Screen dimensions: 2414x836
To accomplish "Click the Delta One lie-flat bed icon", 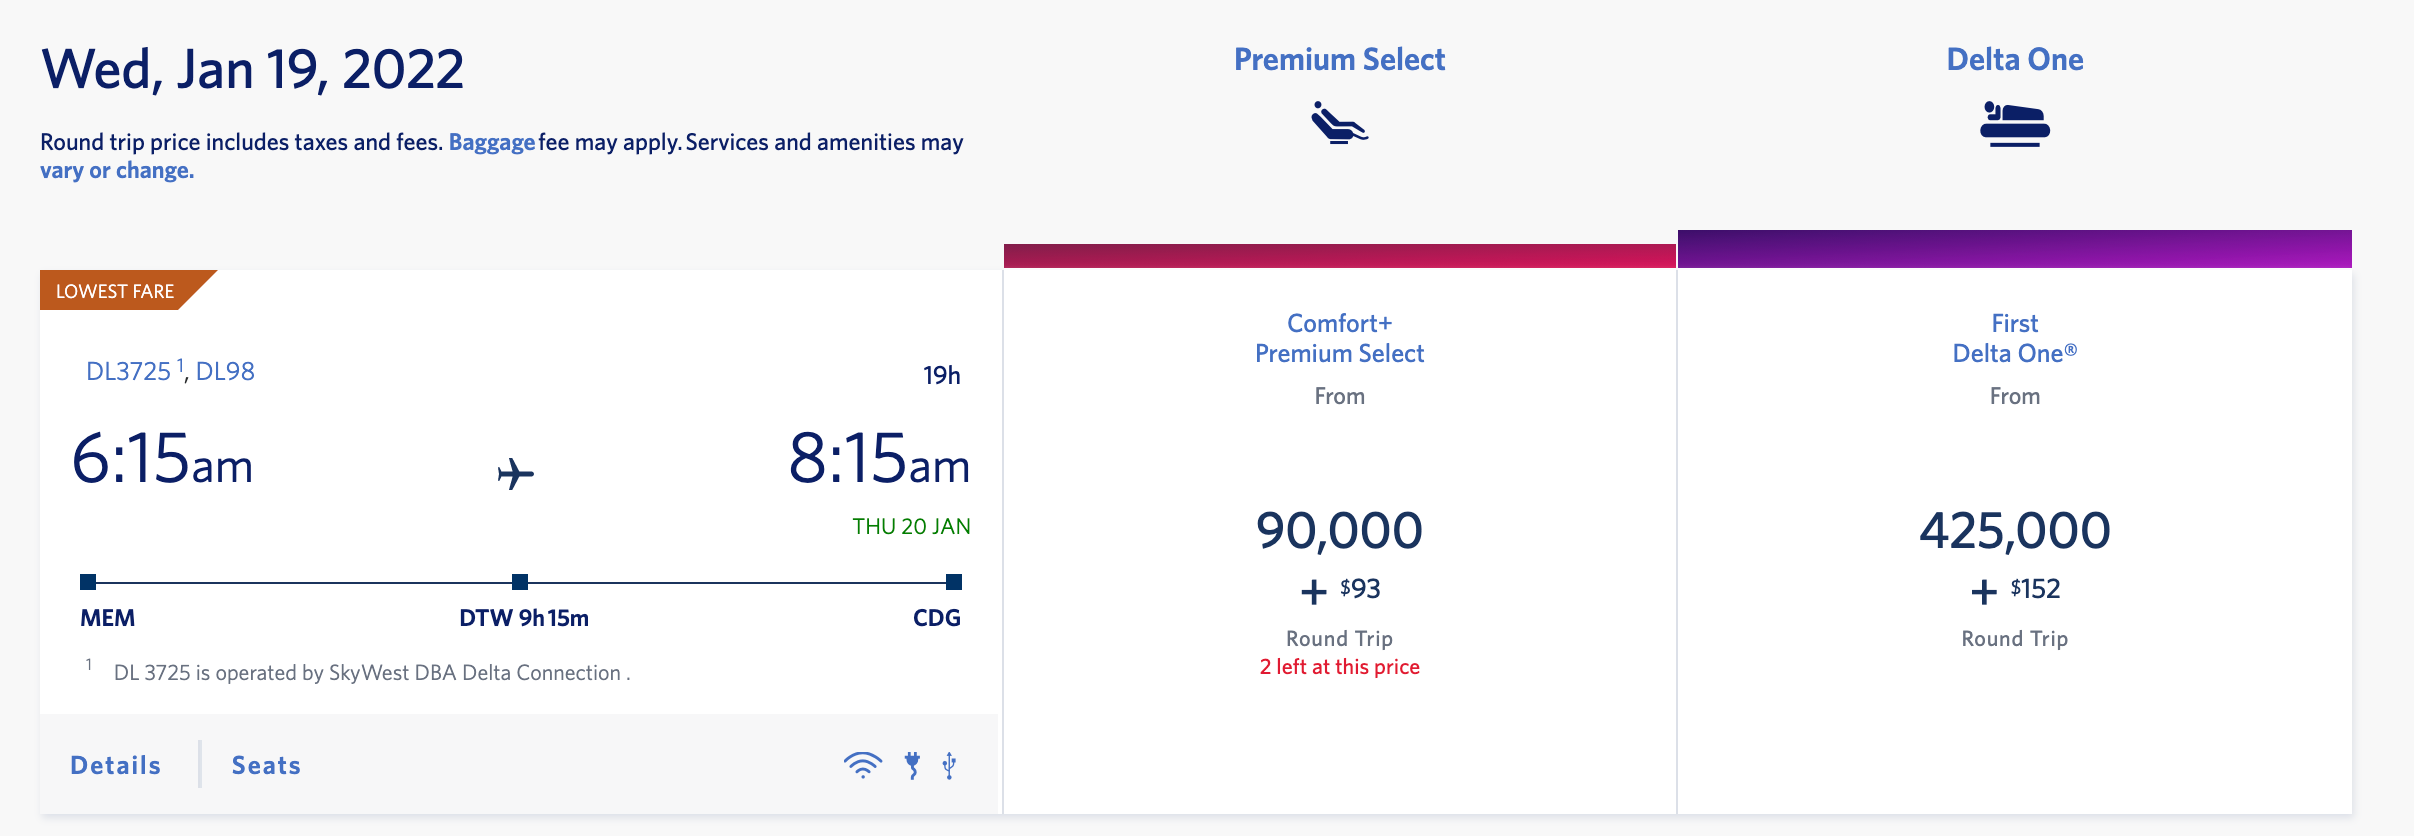I will click(2014, 124).
